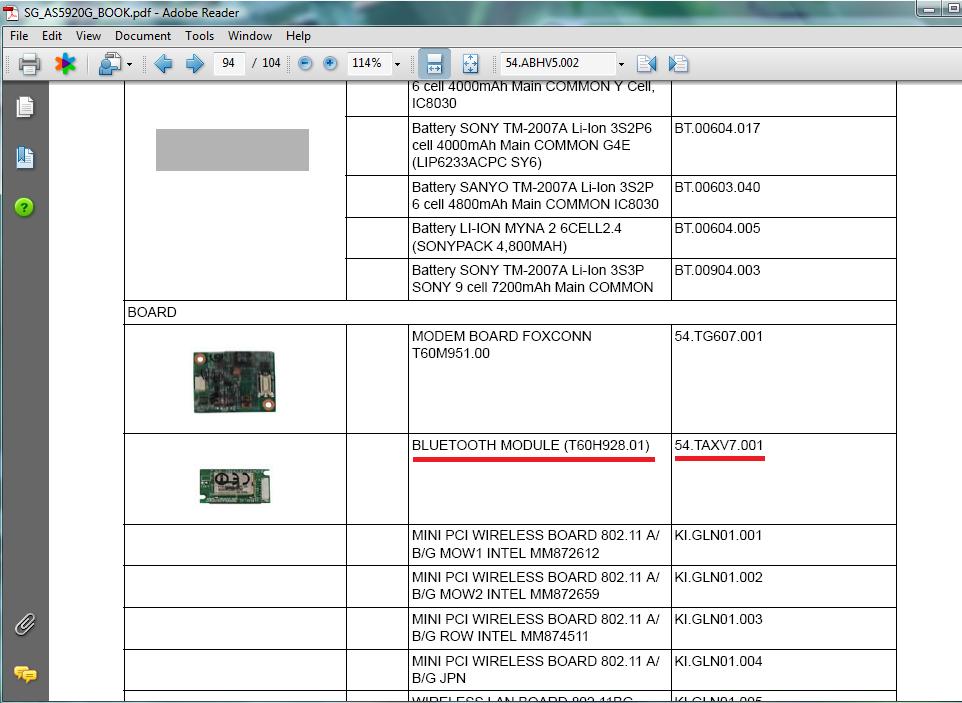Click the Find Next icon
Image resolution: width=962 pixels, height=703 pixels.
point(678,63)
